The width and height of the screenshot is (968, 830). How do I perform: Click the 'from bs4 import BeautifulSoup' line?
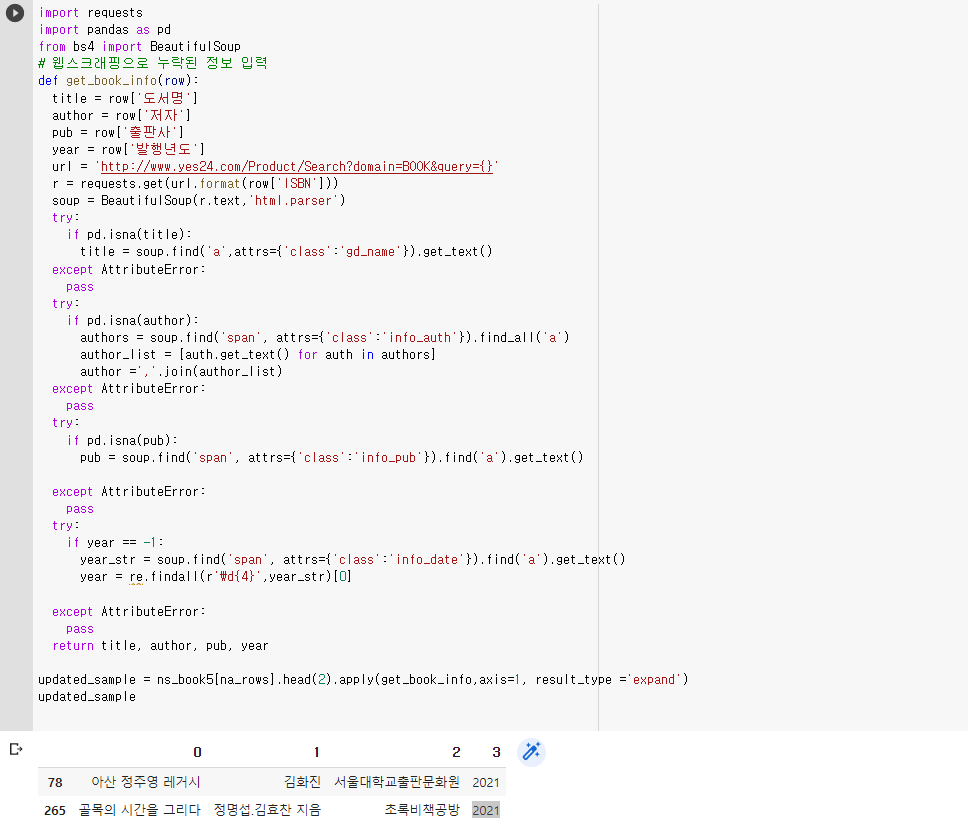click(x=140, y=47)
